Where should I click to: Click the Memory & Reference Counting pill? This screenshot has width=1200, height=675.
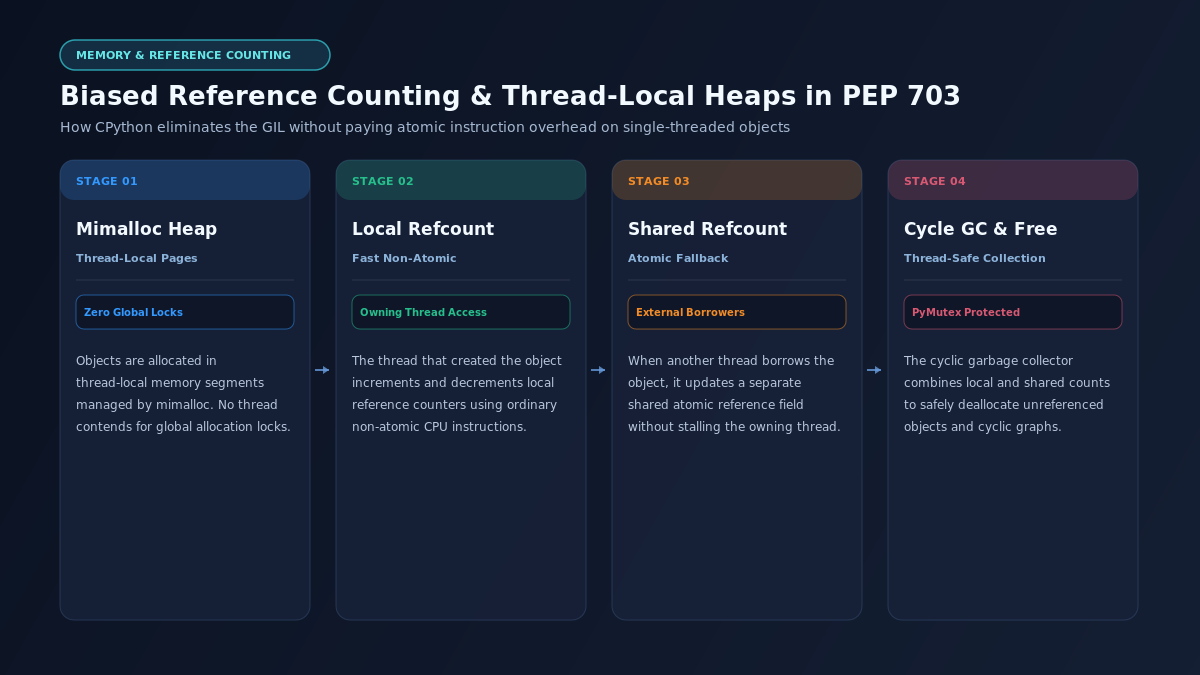pyautogui.click(x=195, y=55)
